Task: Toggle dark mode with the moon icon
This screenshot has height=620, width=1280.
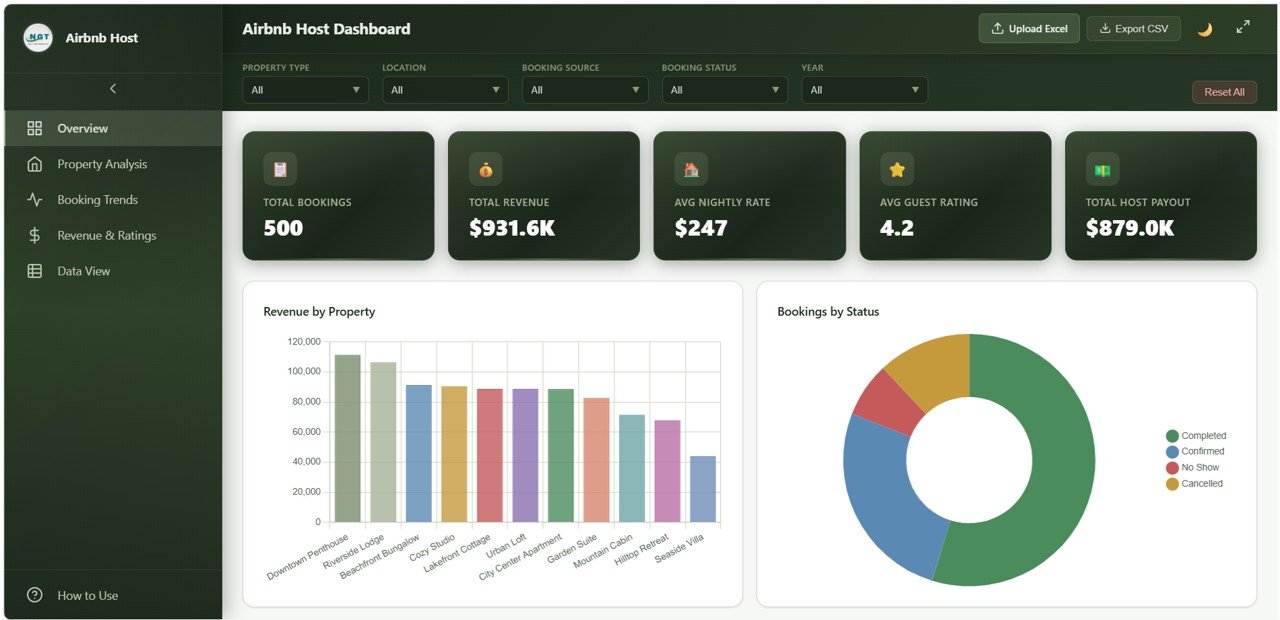Action: coord(1204,29)
